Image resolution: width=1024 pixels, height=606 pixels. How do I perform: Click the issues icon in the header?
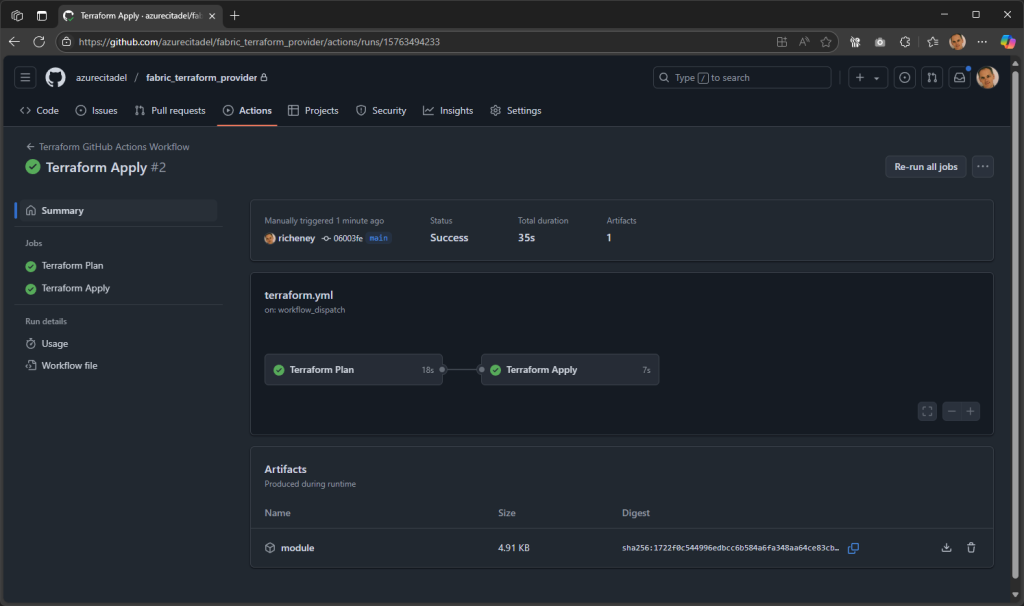904,77
